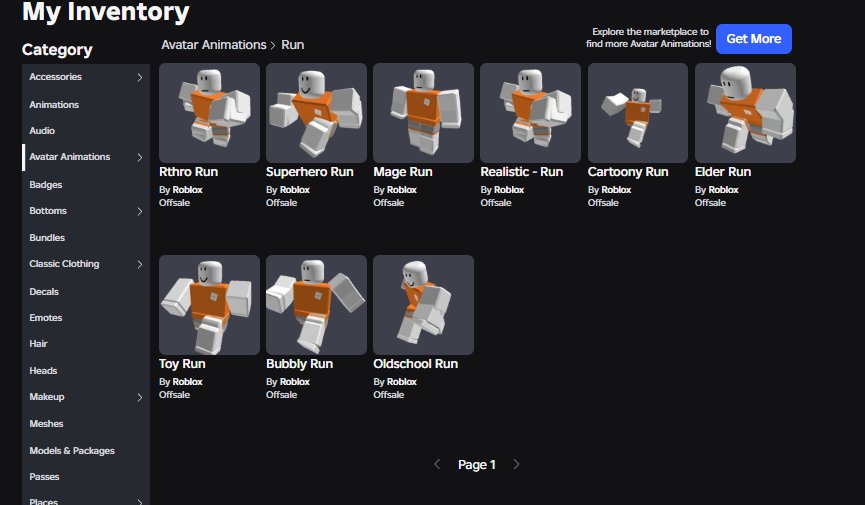
Task: Open the Bubbly Run animation thumbnail
Action: pyautogui.click(x=316, y=305)
